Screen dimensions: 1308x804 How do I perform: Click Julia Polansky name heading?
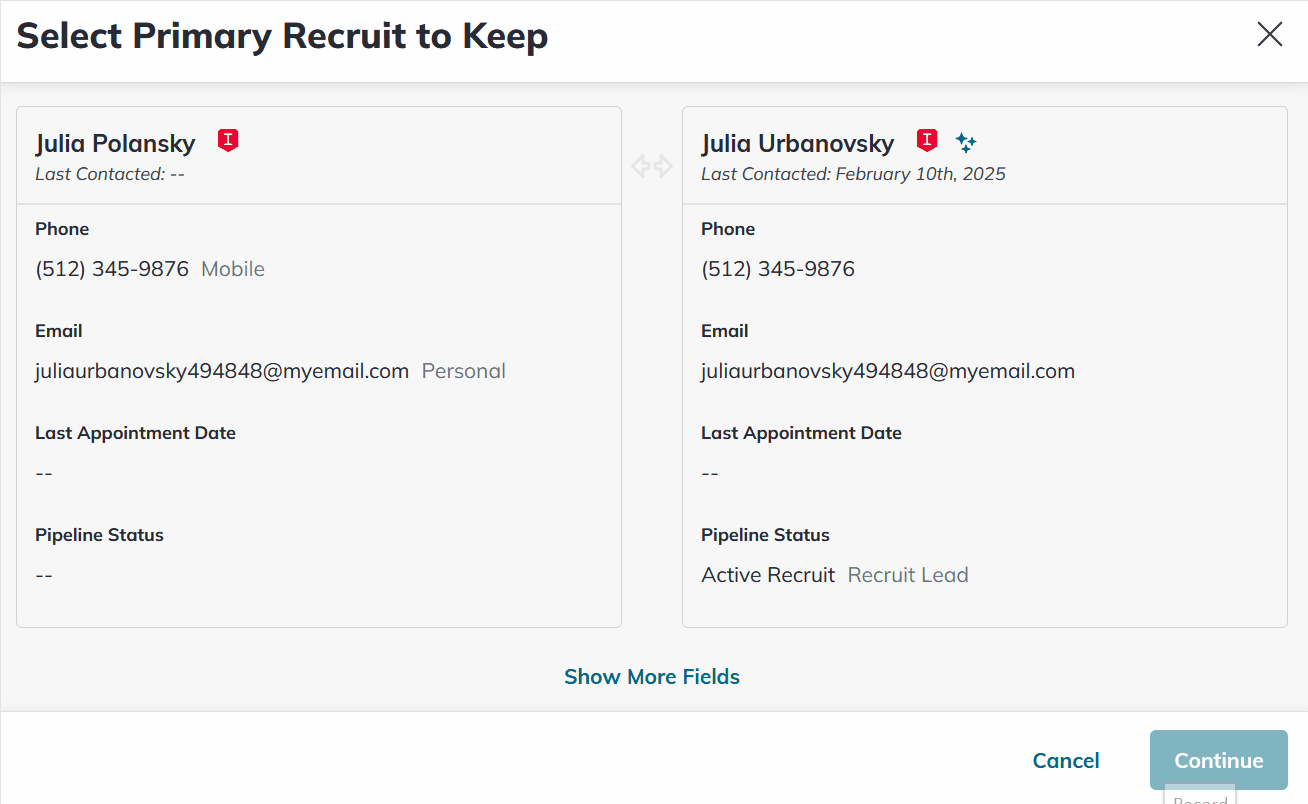[116, 143]
